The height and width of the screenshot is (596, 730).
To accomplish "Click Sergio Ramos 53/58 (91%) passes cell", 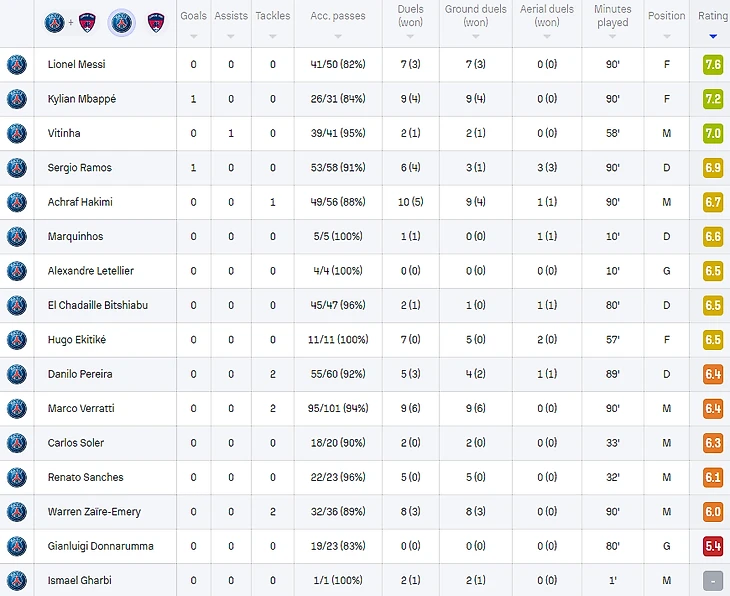I will tap(338, 168).
